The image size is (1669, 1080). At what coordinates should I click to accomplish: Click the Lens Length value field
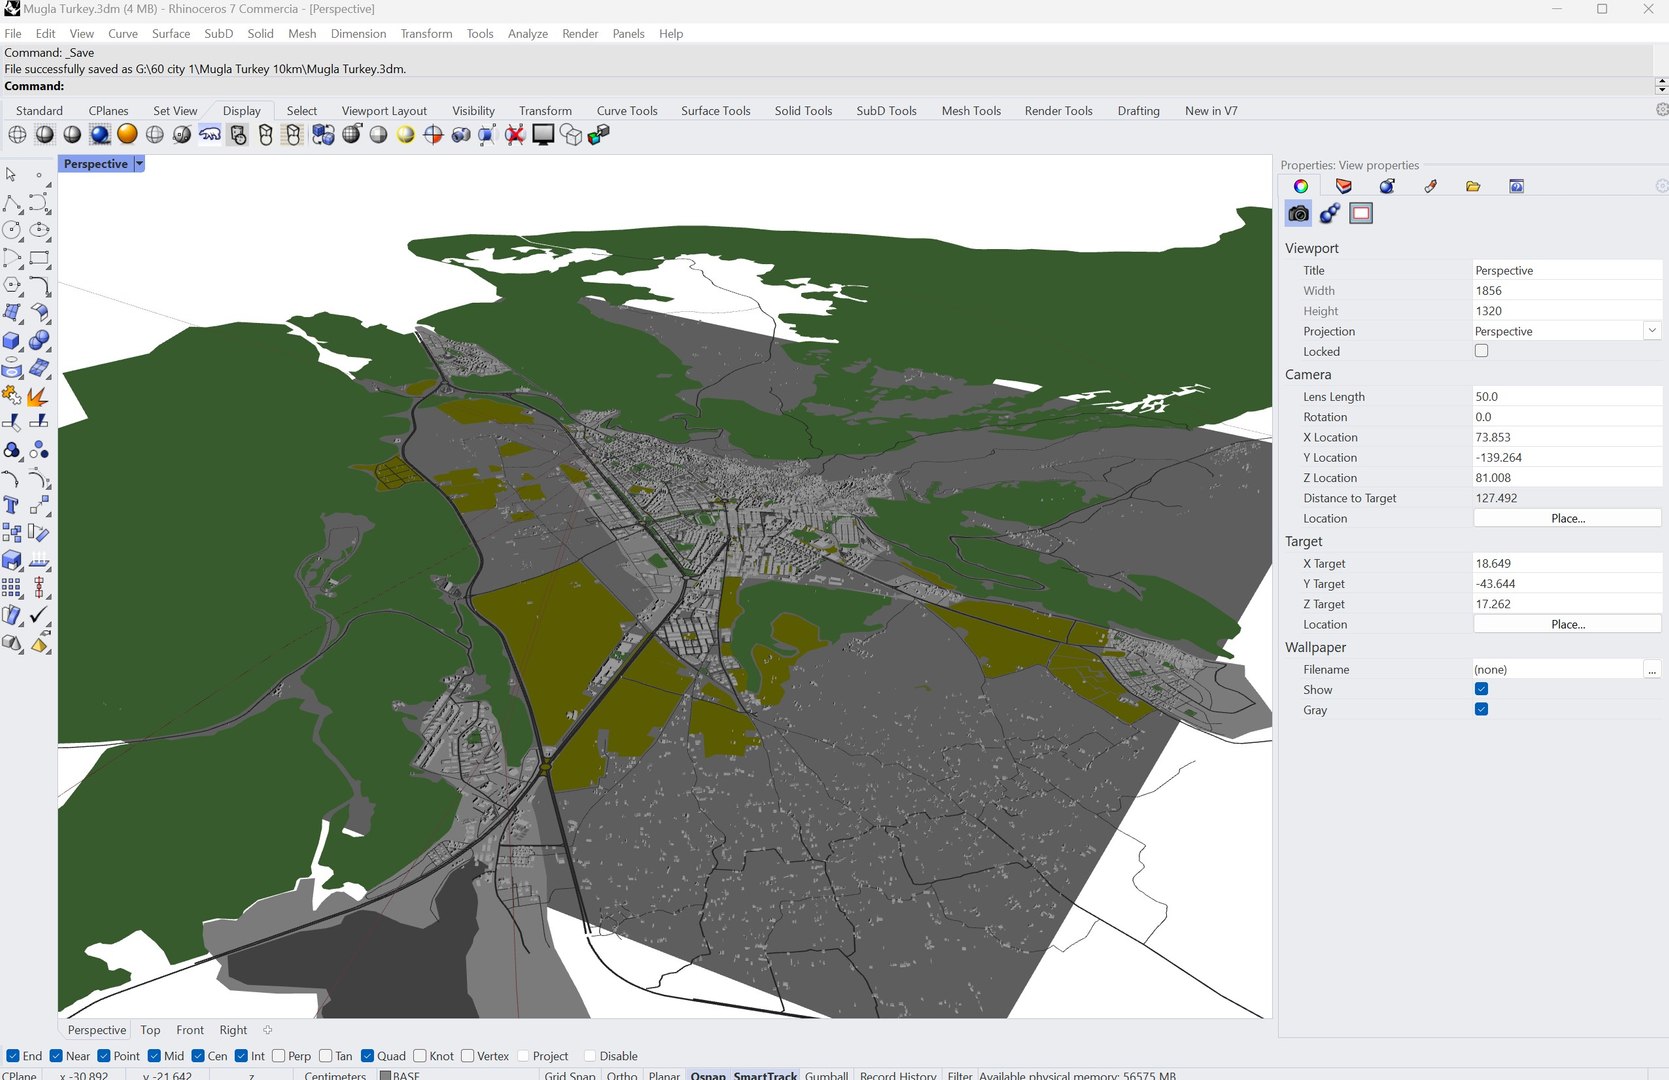pos(1567,397)
